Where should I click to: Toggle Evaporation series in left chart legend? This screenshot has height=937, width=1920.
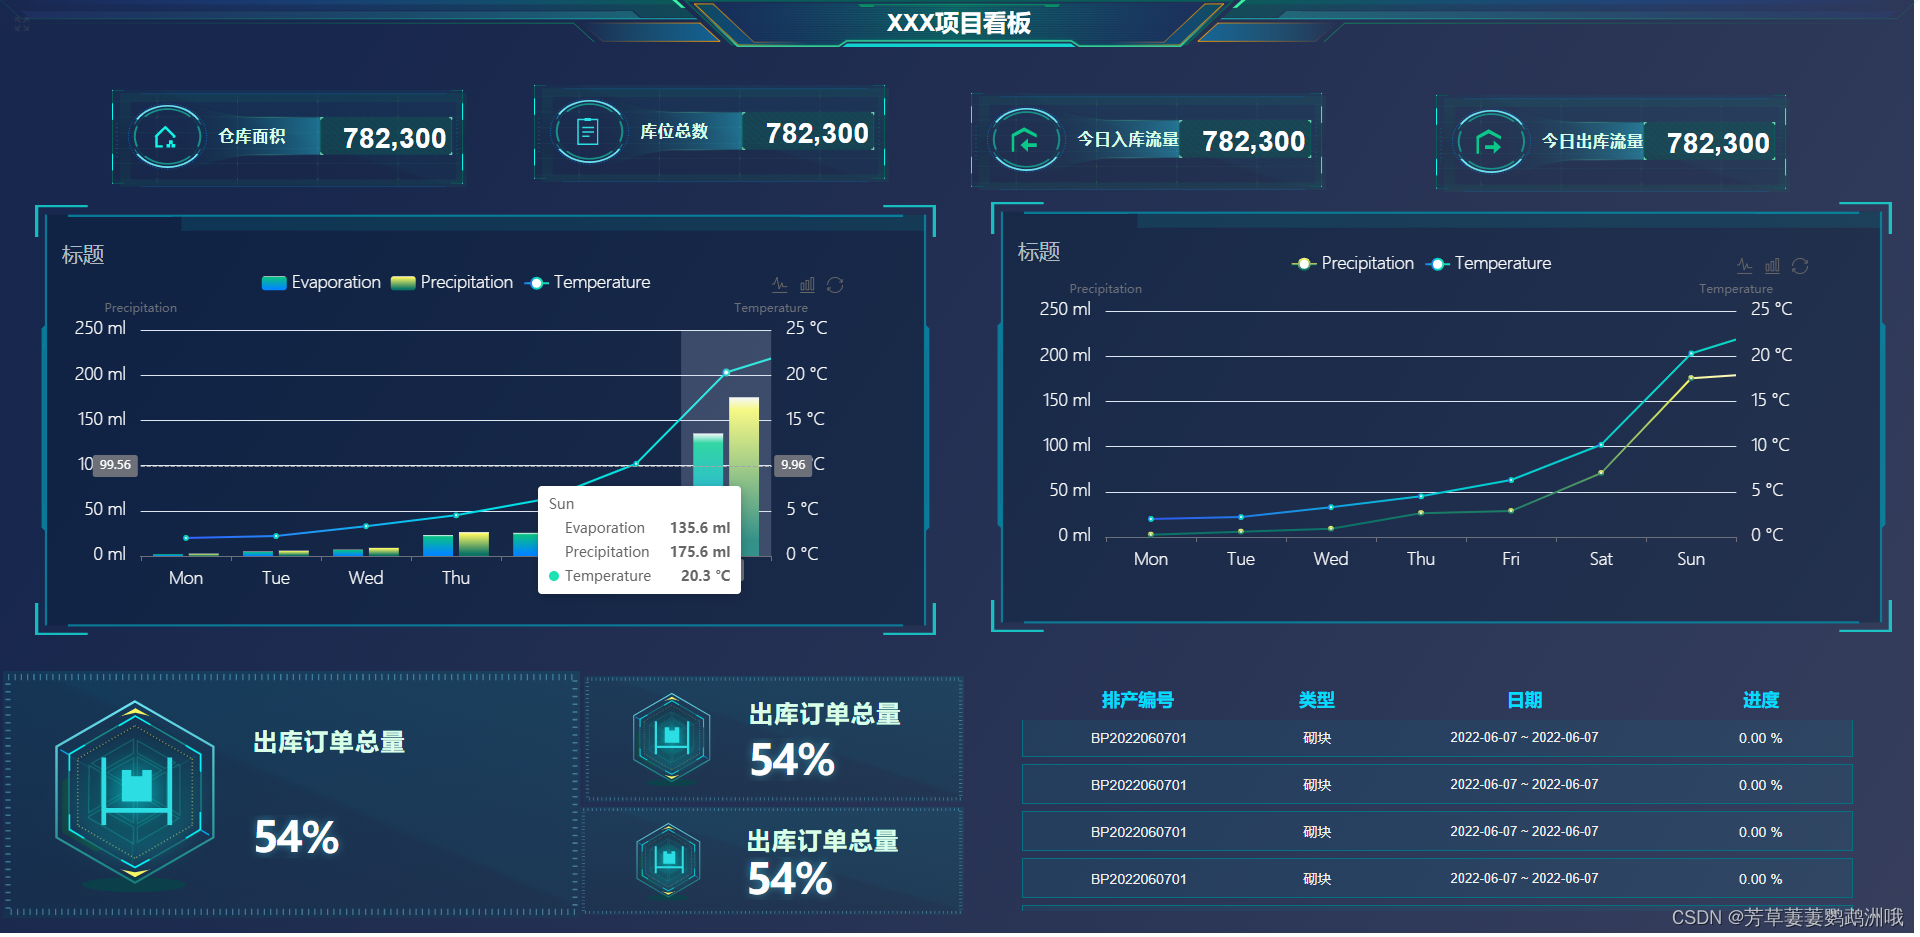[x=321, y=283]
